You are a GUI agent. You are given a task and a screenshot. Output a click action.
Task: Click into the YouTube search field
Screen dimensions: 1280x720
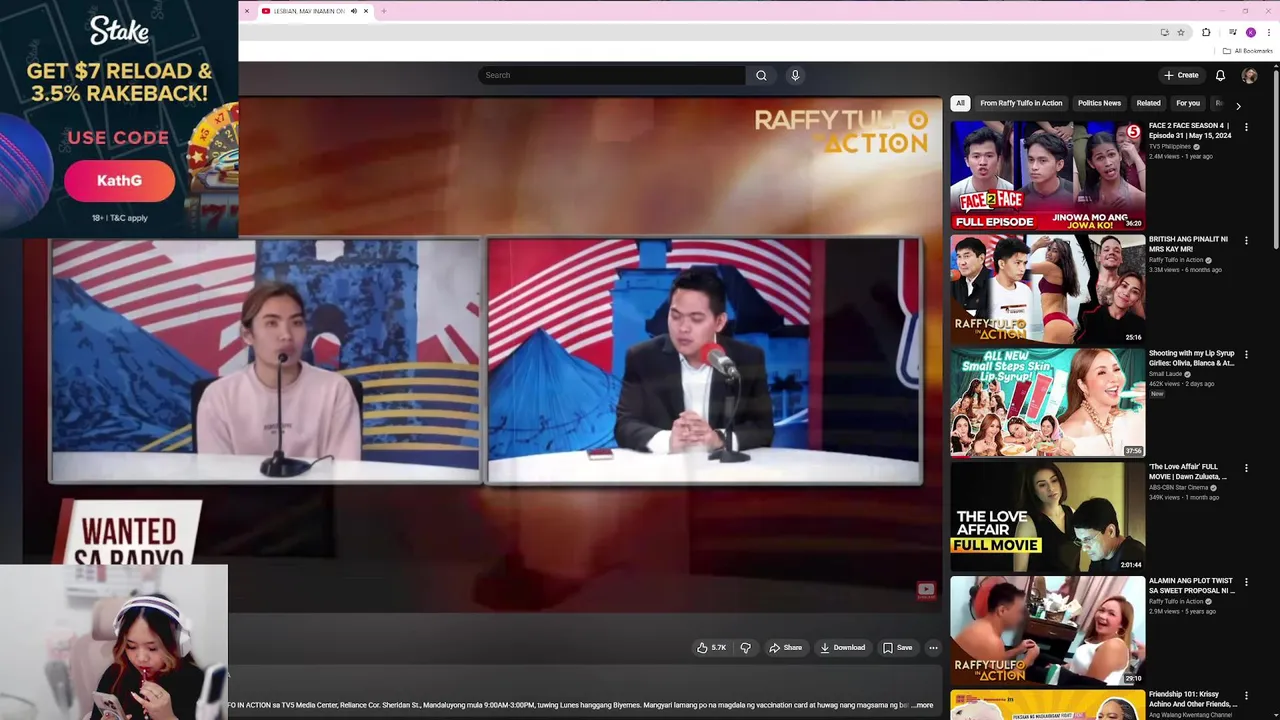(x=611, y=75)
